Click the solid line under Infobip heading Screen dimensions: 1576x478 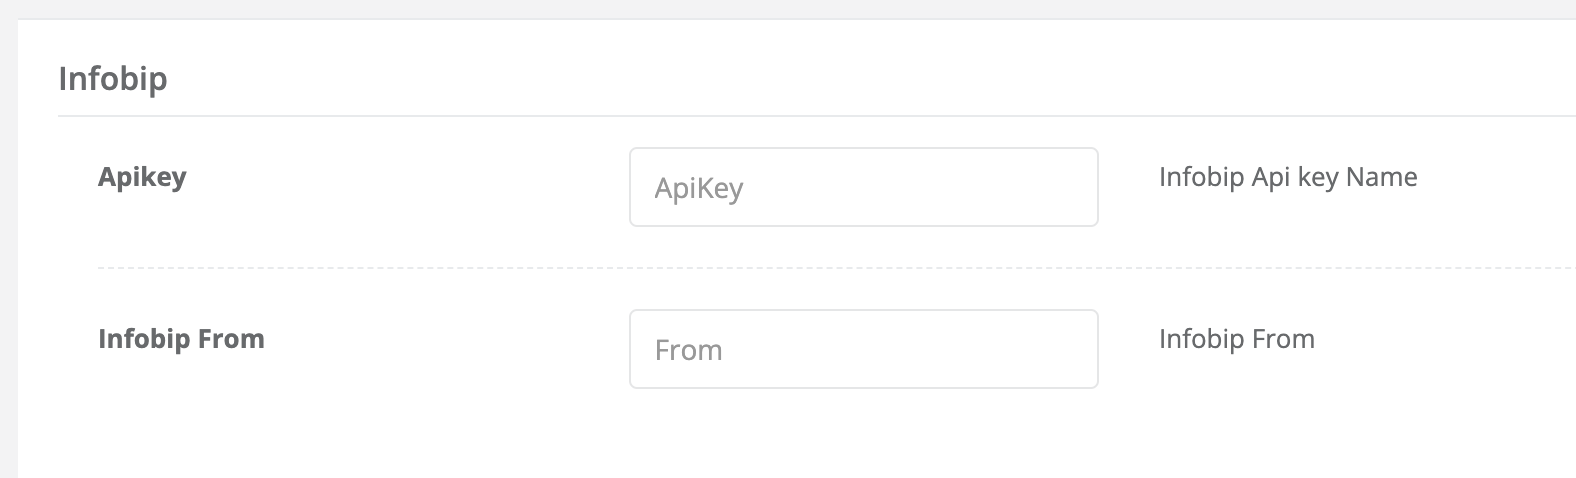coord(800,116)
